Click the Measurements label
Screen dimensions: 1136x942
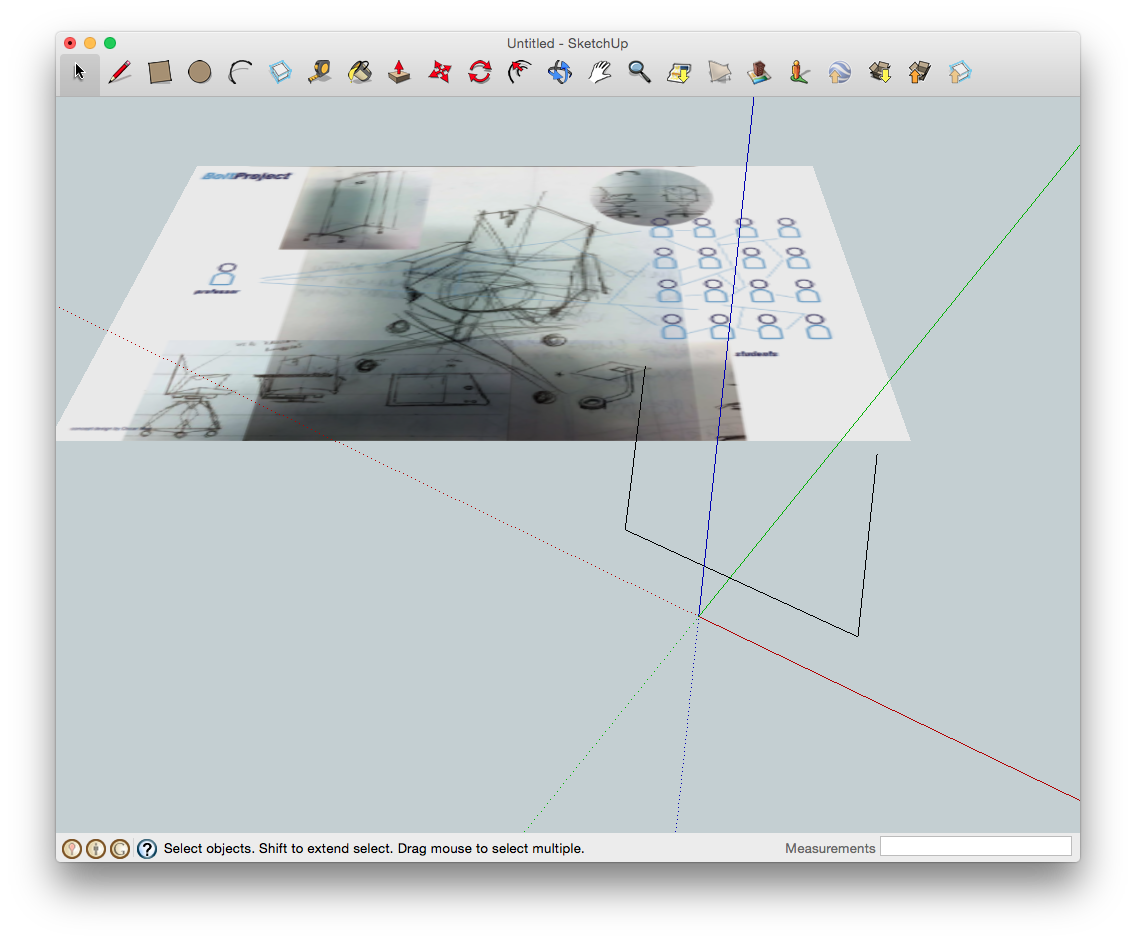click(830, 849)
